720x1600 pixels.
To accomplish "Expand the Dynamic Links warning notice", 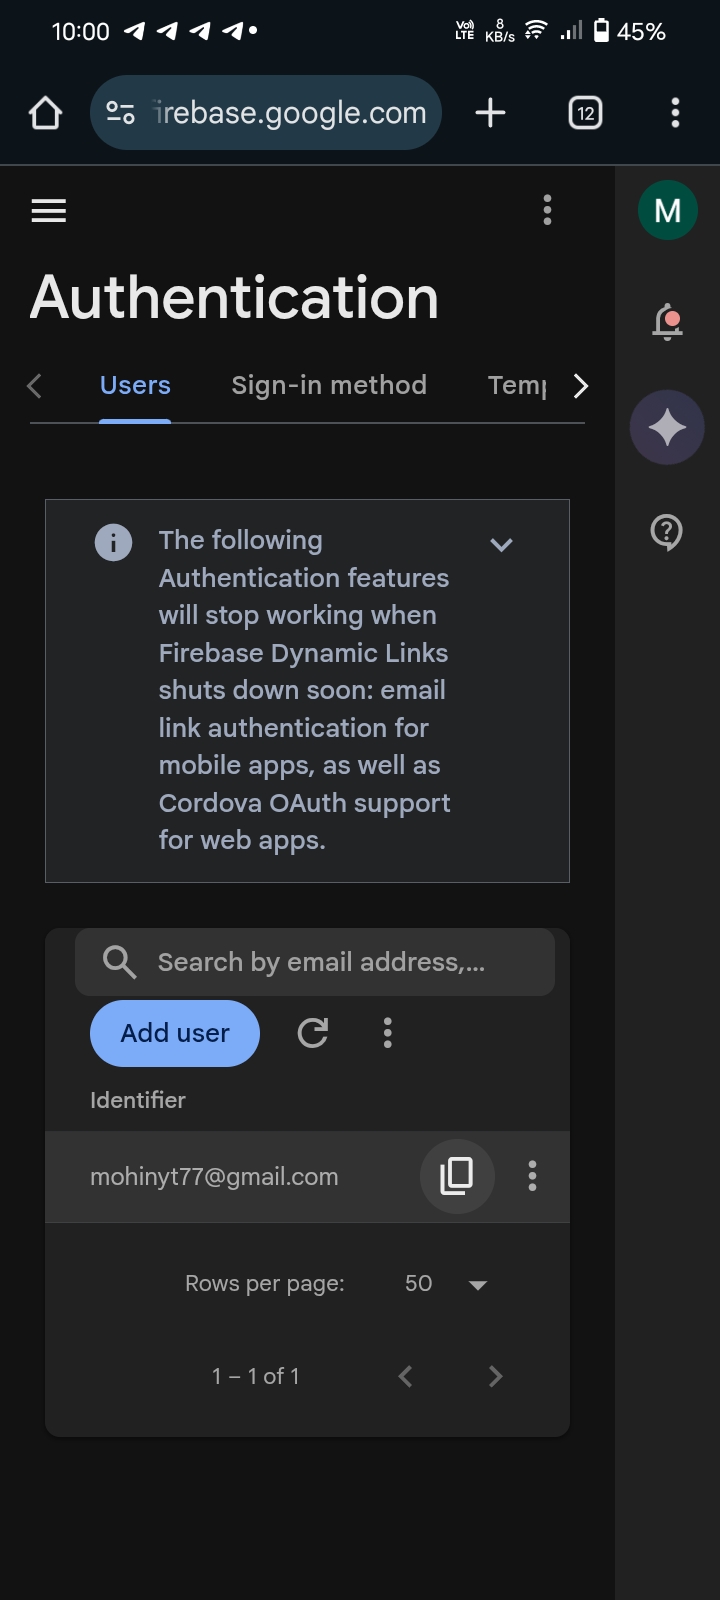I will coord(501,544).
